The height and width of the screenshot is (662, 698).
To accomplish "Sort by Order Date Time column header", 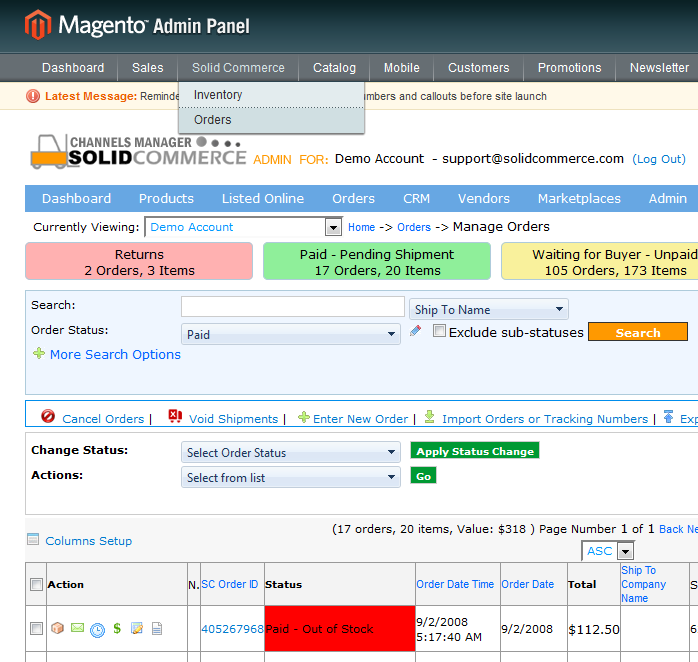I will (x=455, y=584).
